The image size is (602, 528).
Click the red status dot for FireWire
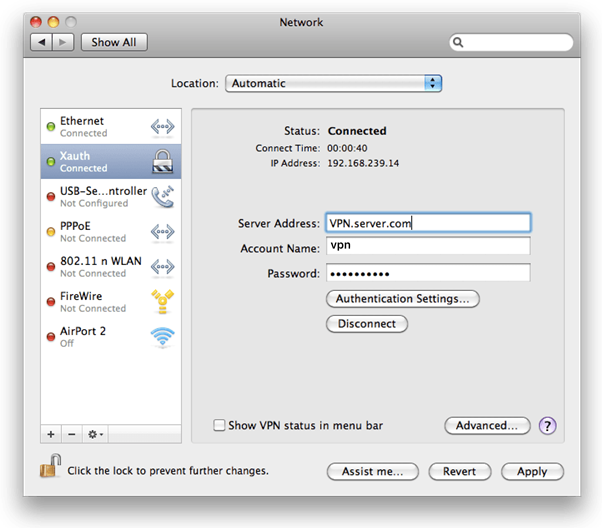click(51, 302)
